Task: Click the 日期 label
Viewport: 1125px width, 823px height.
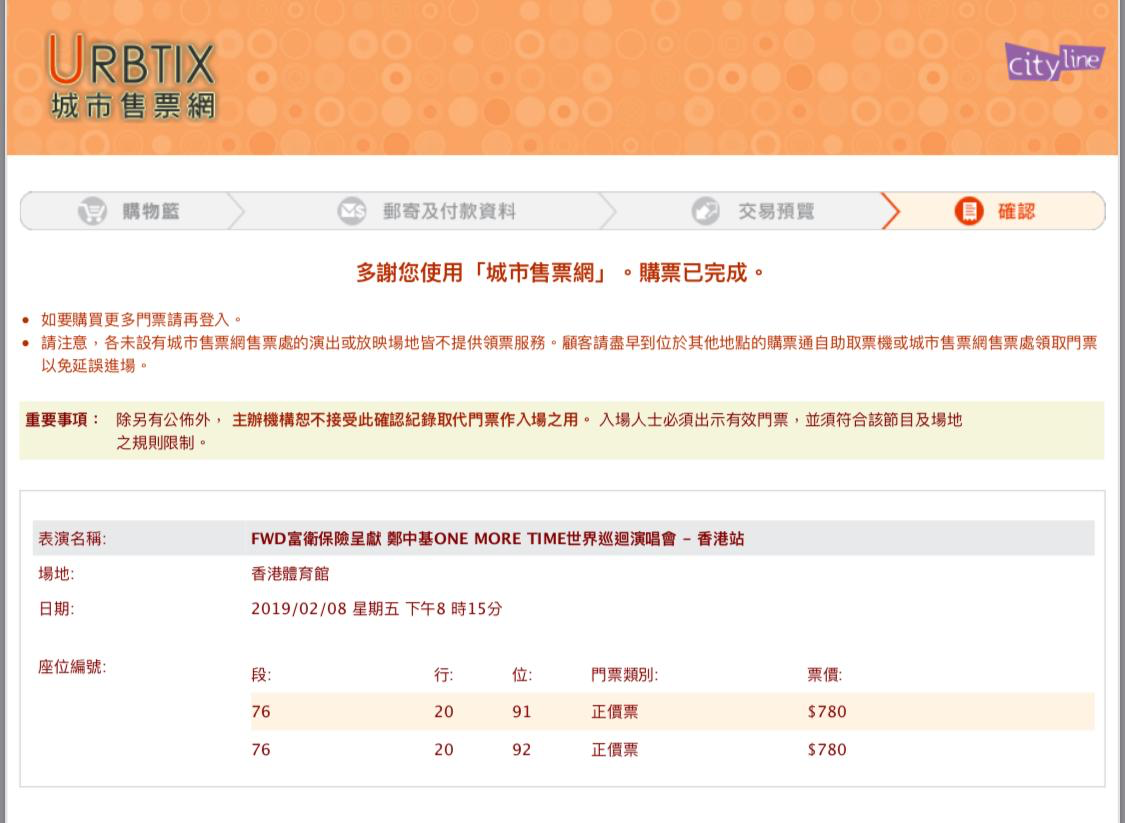Action: point(56,609)
